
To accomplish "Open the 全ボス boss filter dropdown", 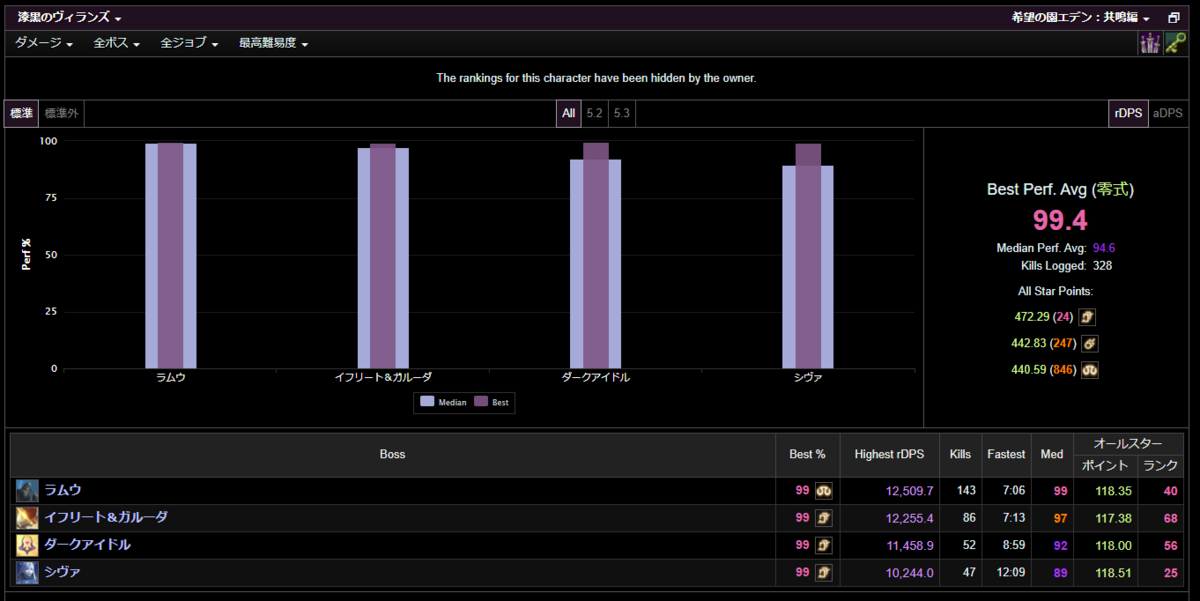I will click(x=116, y=43).
